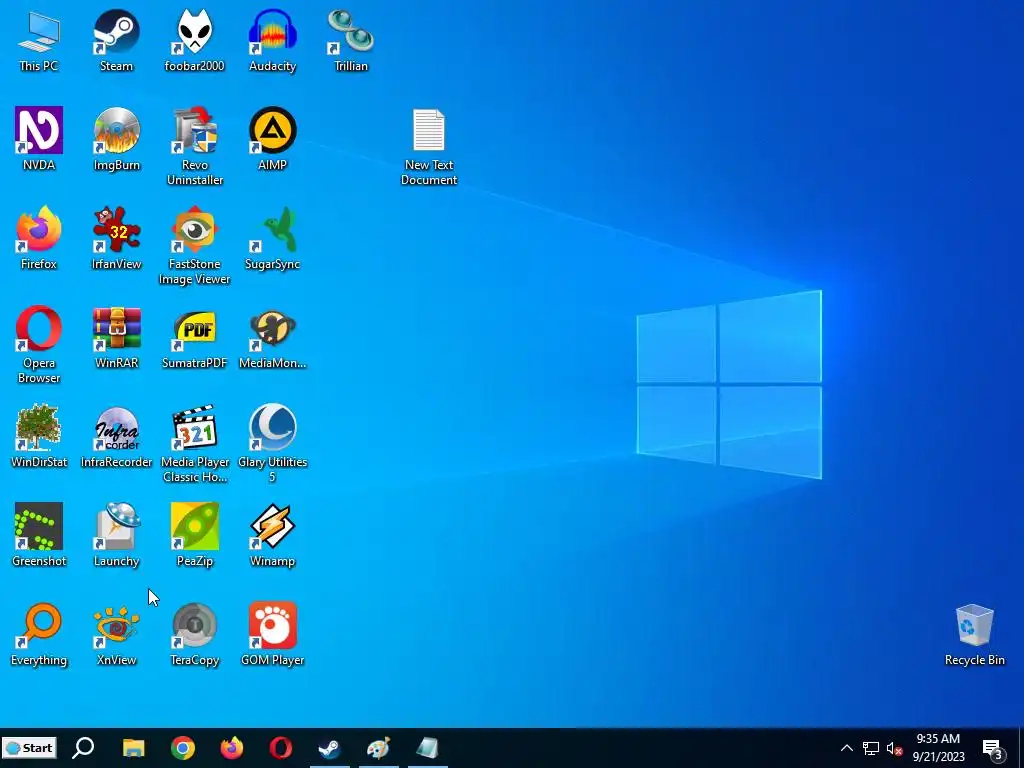The width and height of the screenshot is (1024, 768).
Task: Select the New Text Document file
Action: pyautogui.click(x=429, y=148)
